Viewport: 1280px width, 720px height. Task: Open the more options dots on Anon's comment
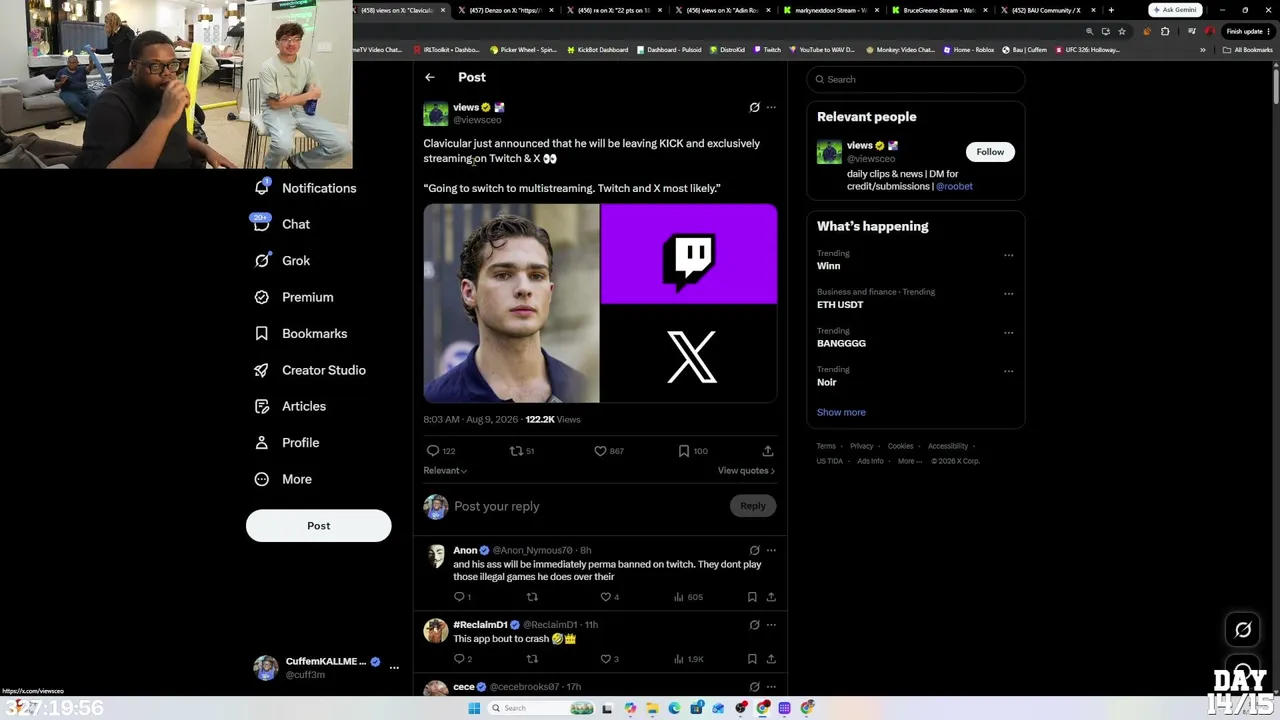(771, 550)
